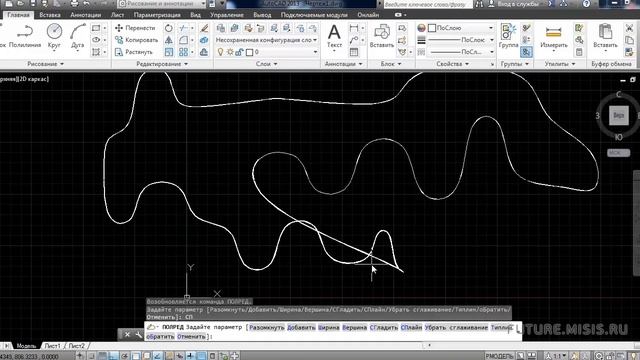The image size is (640, 360).
Task: Open the Параметризация ribbon tab
Action: pyautogui.click(x=157, y=15)
